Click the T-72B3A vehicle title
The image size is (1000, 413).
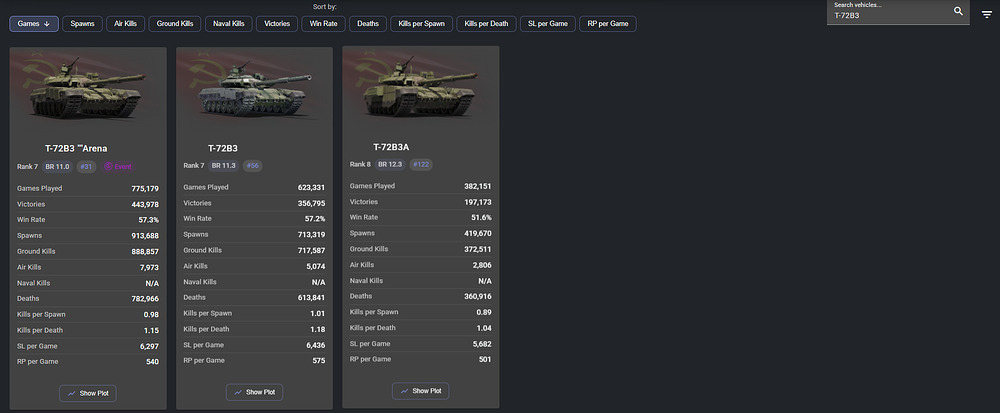pyautogui.click(x=391, y=147)
